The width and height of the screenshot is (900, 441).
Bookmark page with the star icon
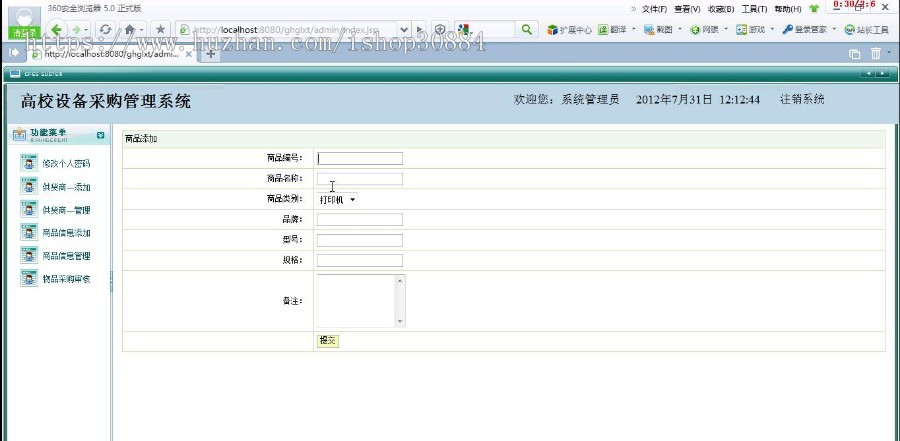click(160, 29)
